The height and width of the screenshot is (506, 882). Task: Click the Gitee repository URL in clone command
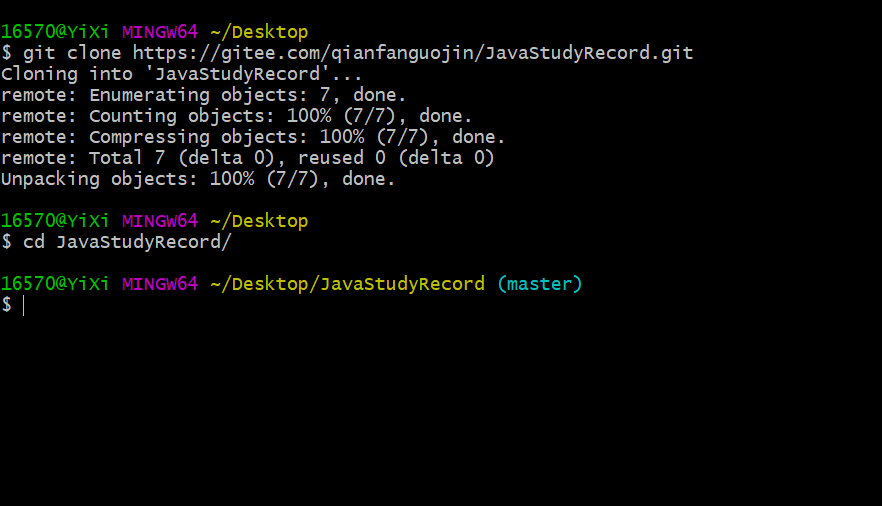coord(412,53)
